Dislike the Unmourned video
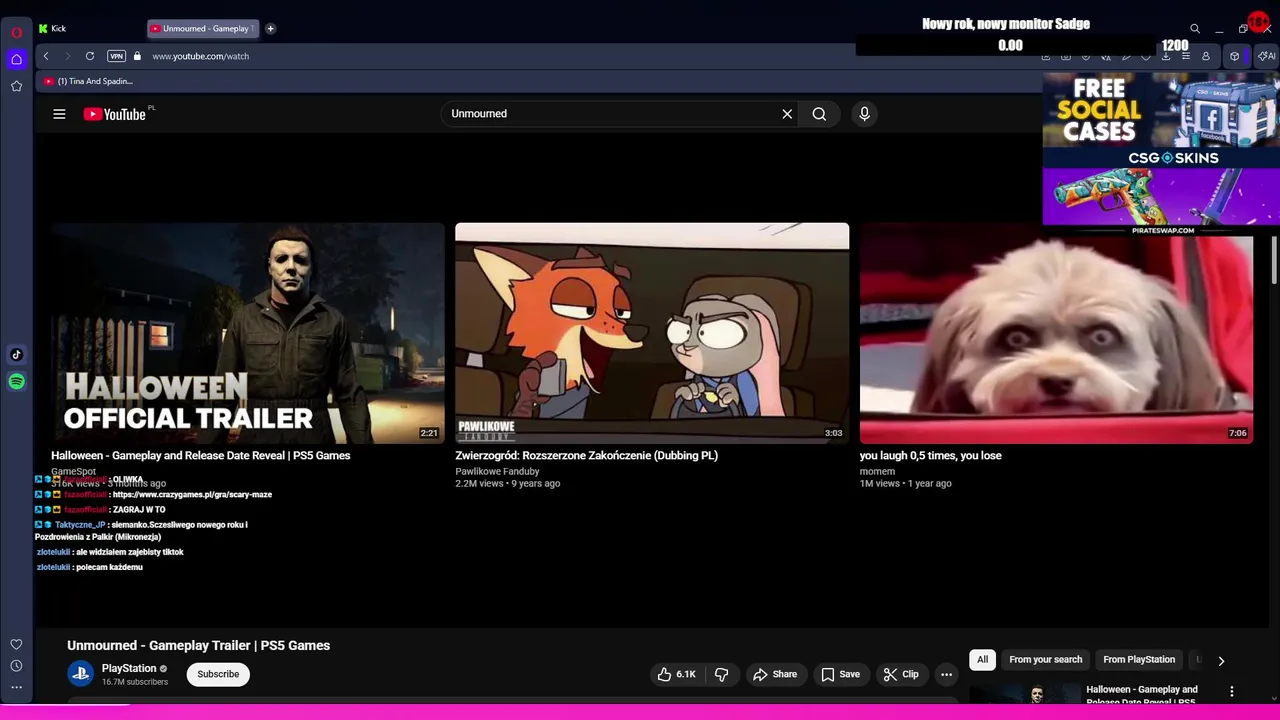Screen dimensions: 1280x720 tap(721, 674)
